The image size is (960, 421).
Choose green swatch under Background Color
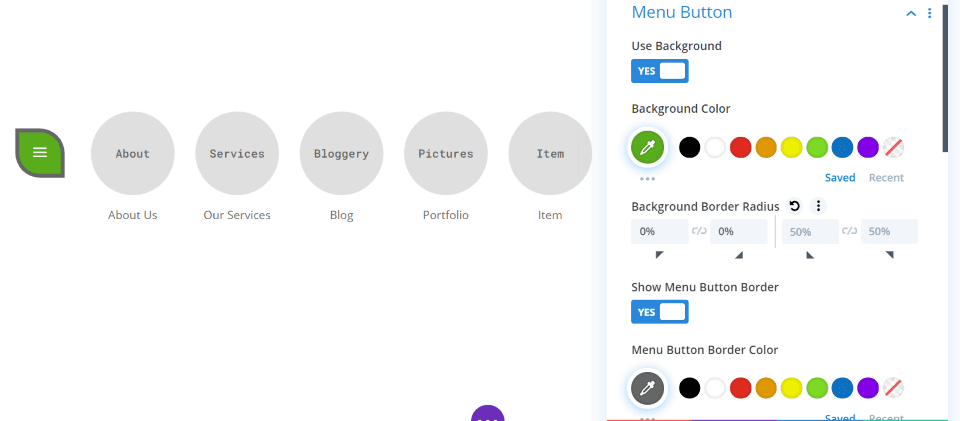click(817, 147)
